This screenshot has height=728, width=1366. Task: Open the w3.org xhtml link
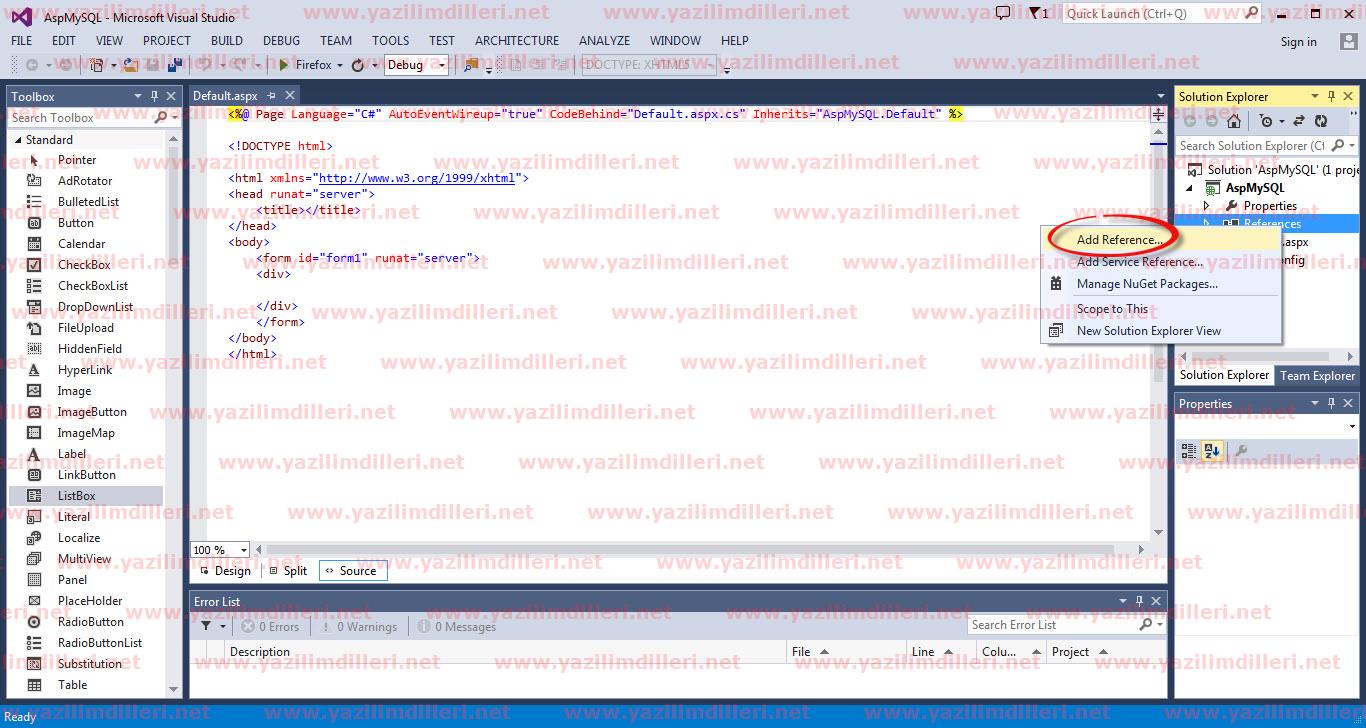pyautogui.click(x=416, y=178)
